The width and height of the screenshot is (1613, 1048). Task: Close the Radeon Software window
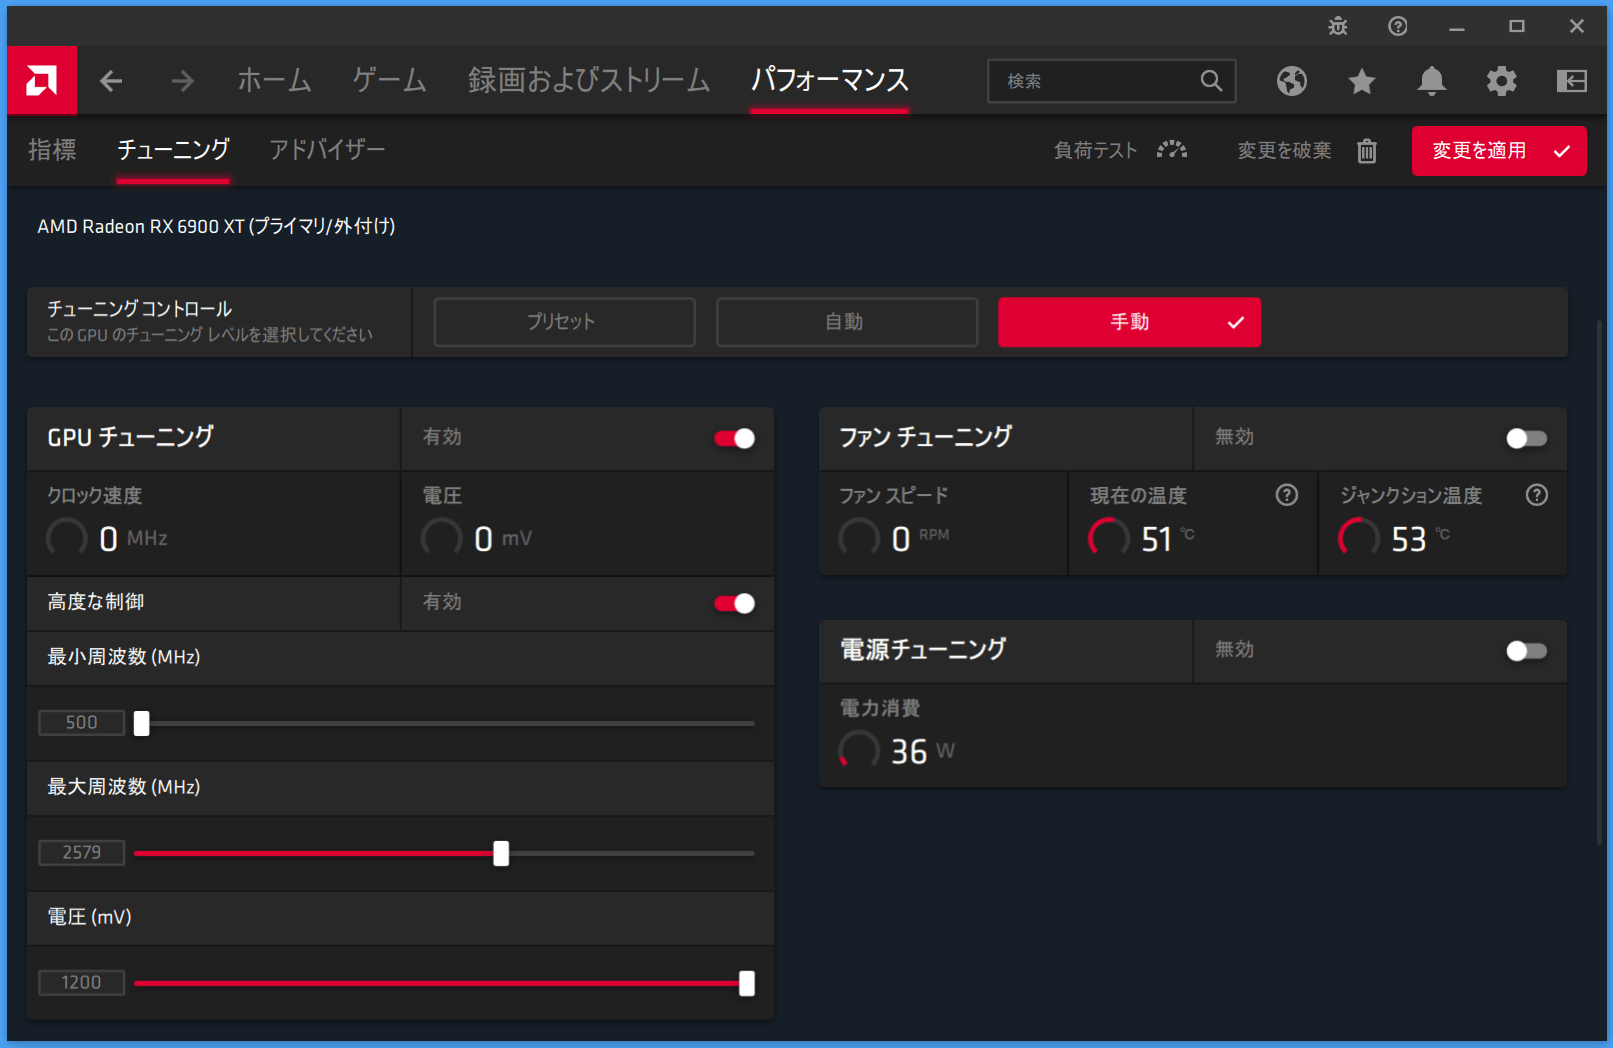click(1577, 27)
